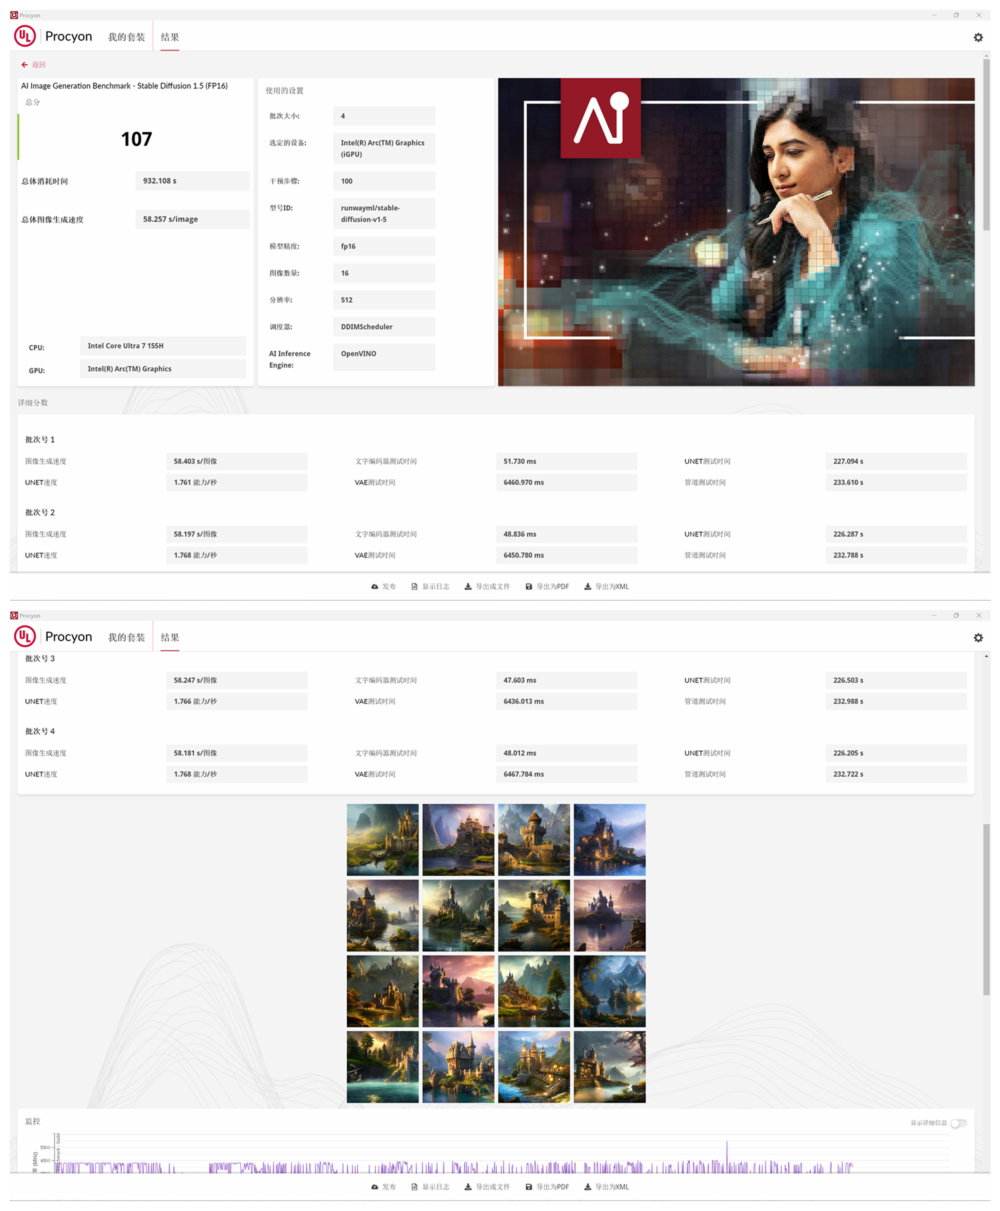Image resolution: width=1000 pixels, height=1211 pixels.
Task: Toggle the 显示详细信息 switch in monitoring panel
Action: 959,1123
